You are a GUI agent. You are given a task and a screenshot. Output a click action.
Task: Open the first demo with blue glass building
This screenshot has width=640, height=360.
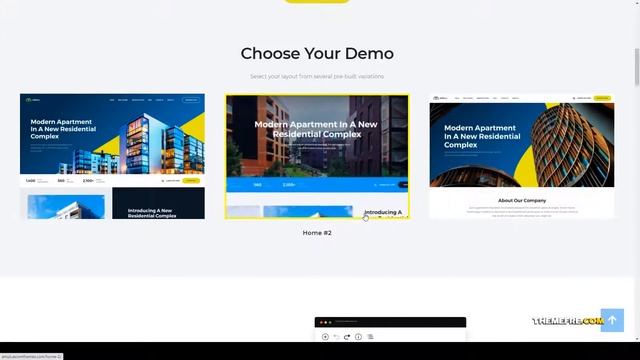[x=112, y=156]
